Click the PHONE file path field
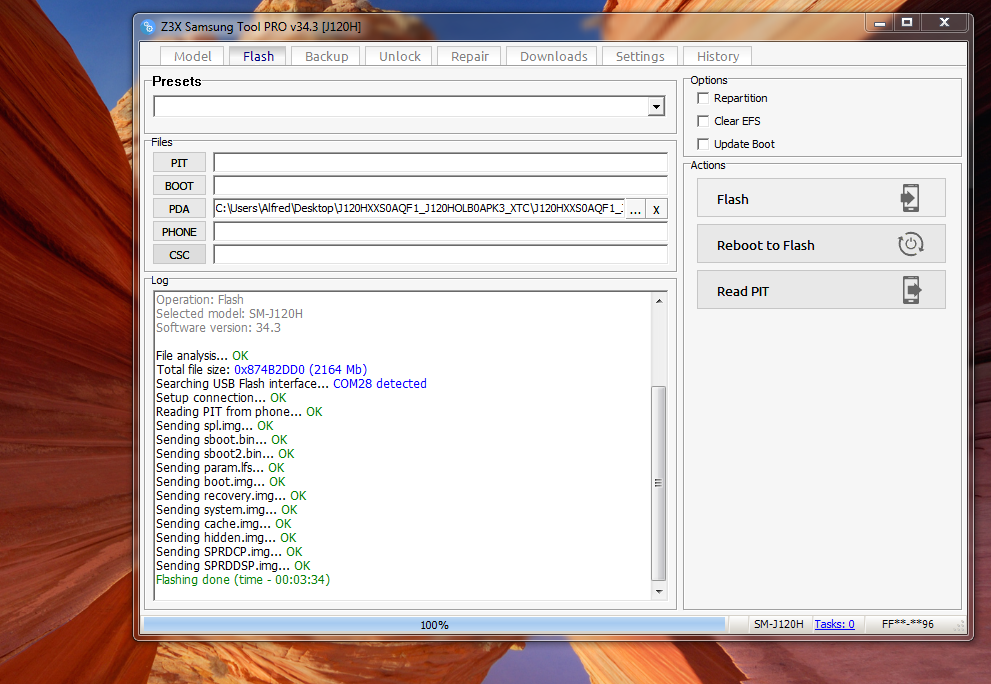This screenshot has height=684, width=991. (440, 232)
